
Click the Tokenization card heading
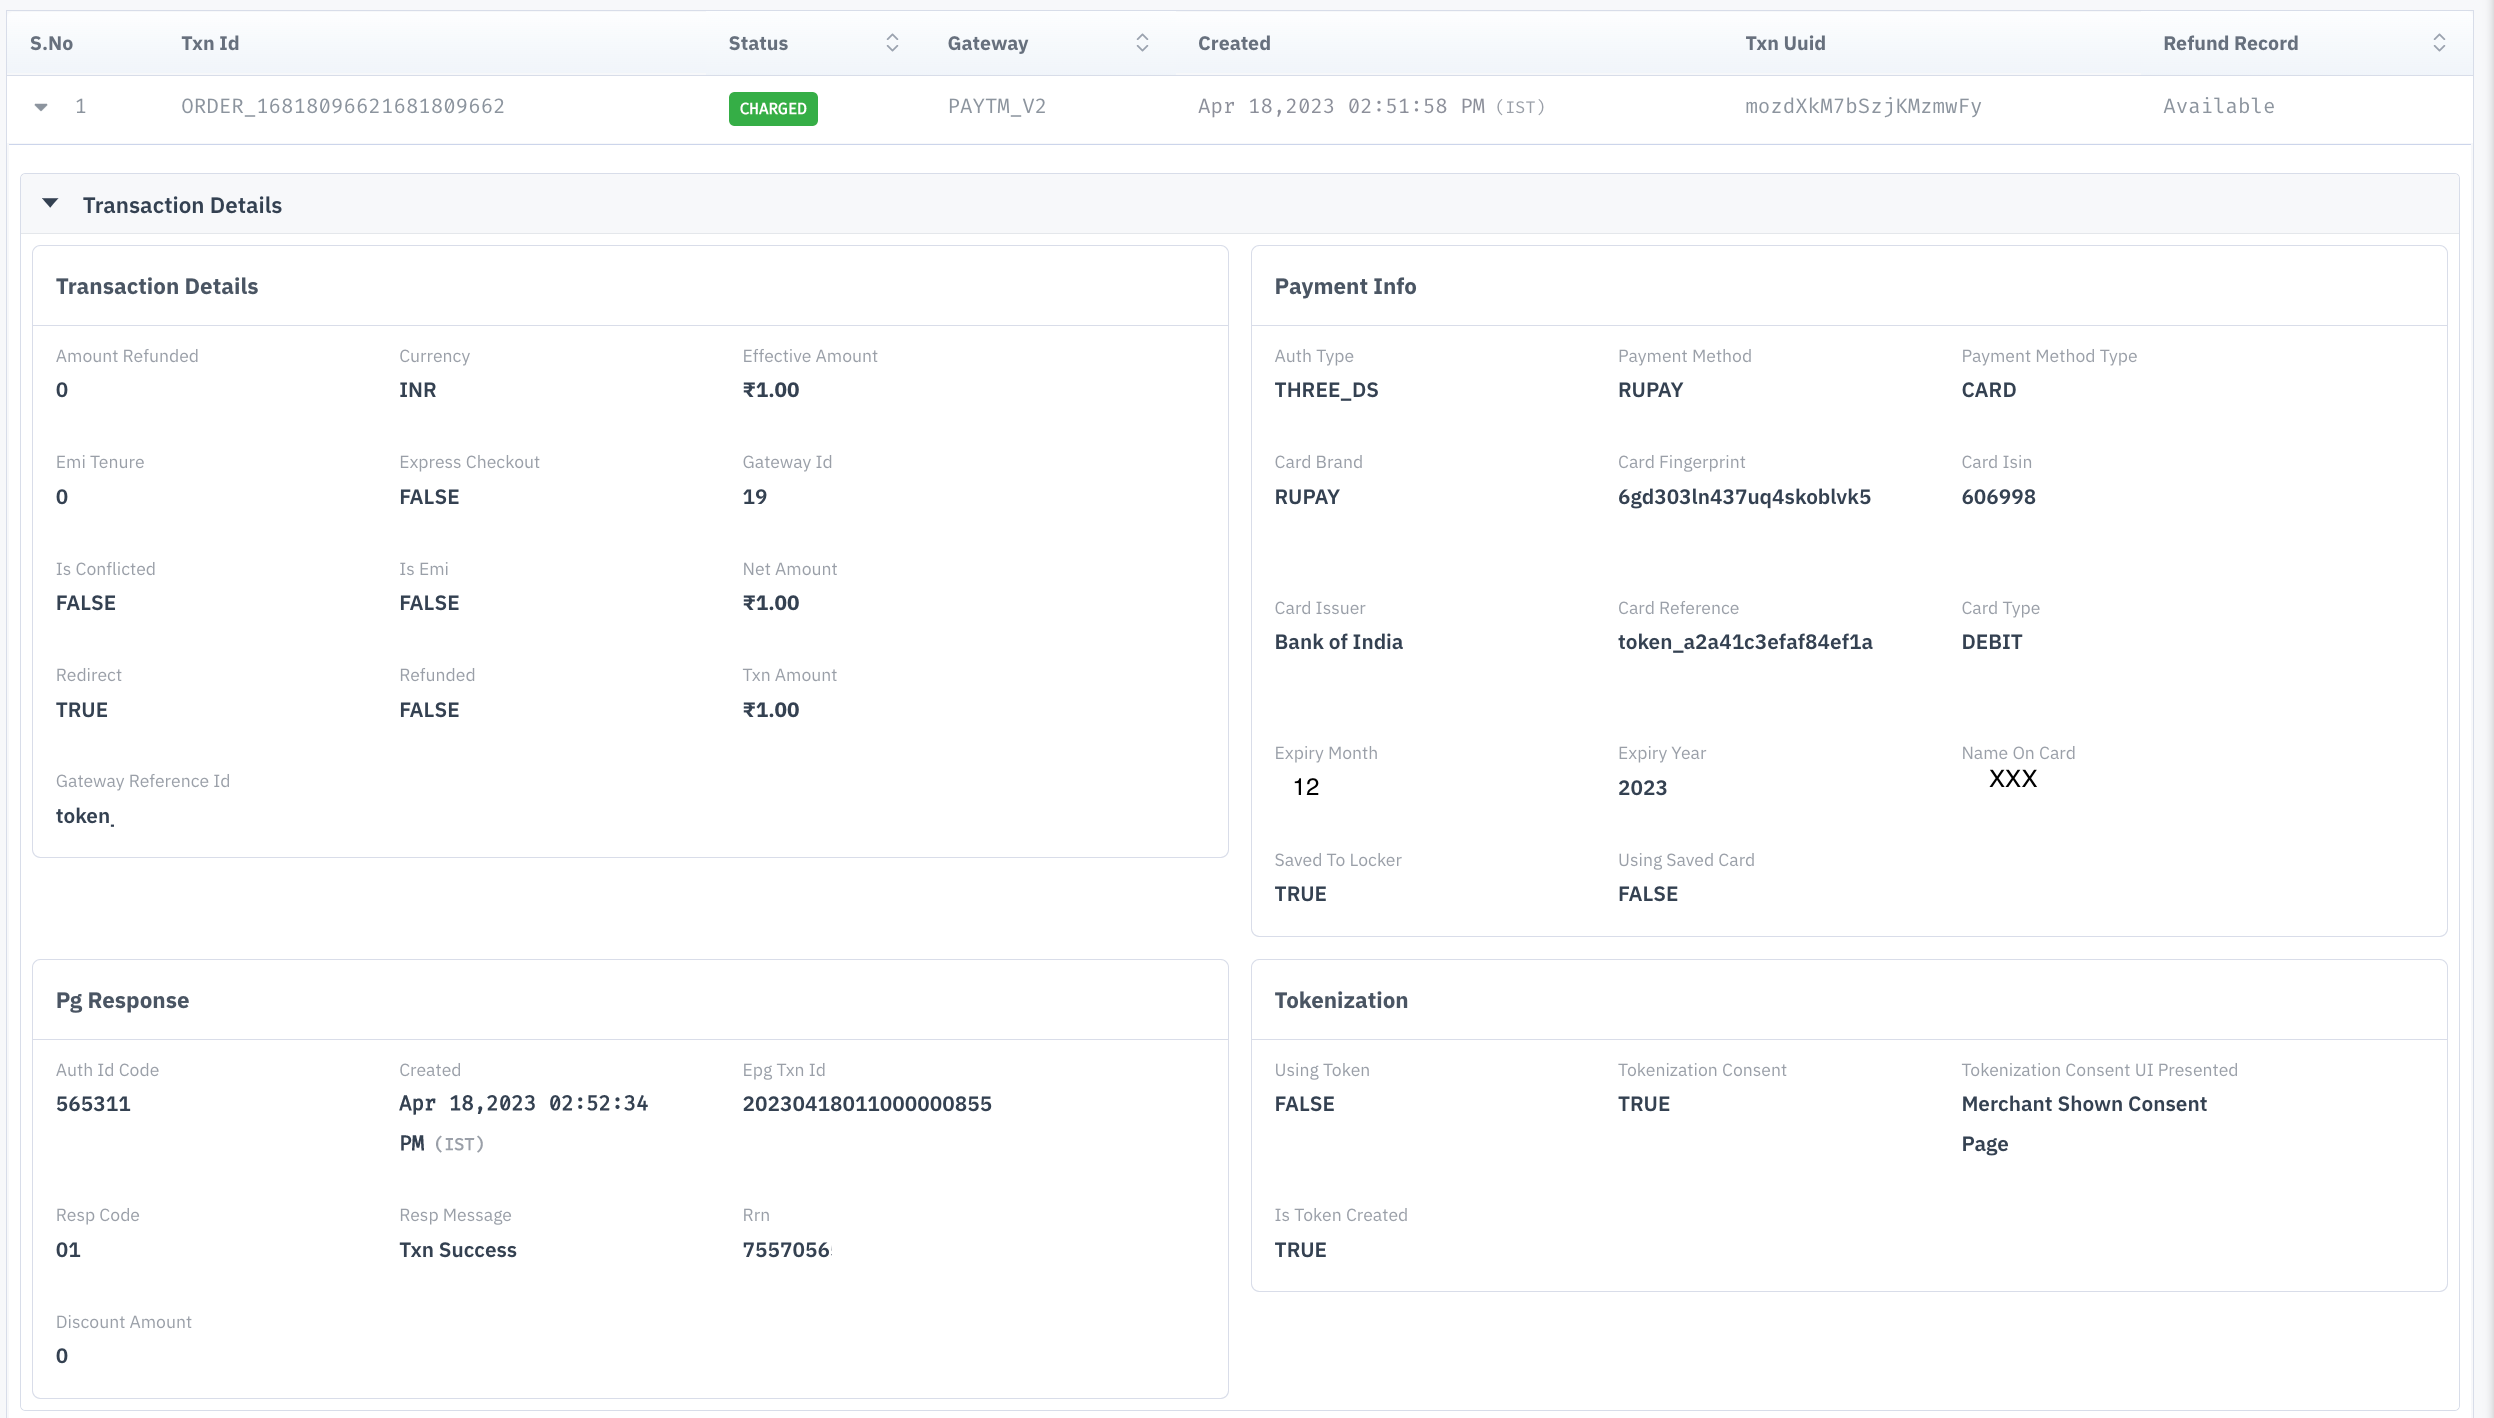[x=1340, y=1001]
